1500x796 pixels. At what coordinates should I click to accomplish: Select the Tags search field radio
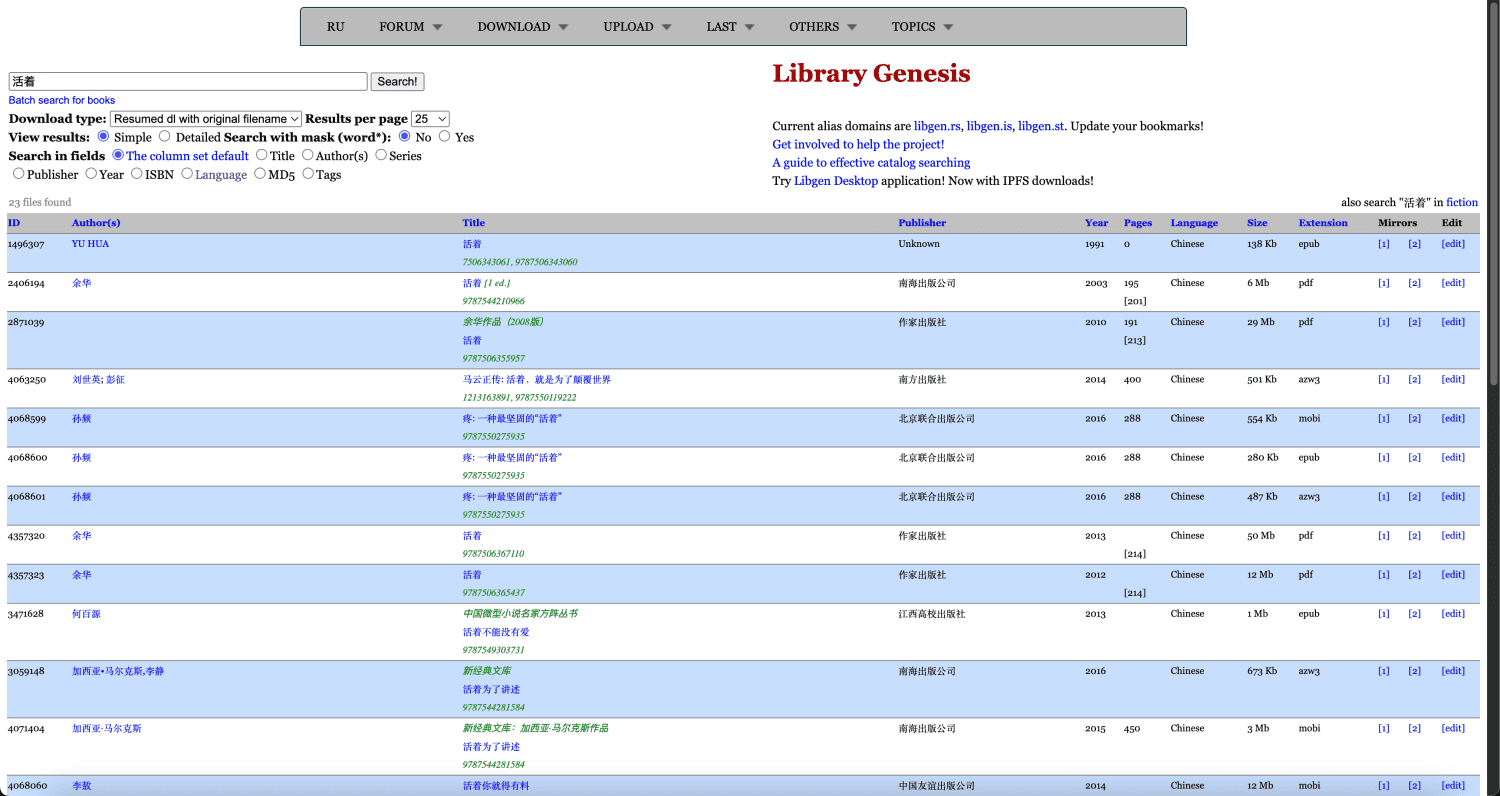point(308,173)
